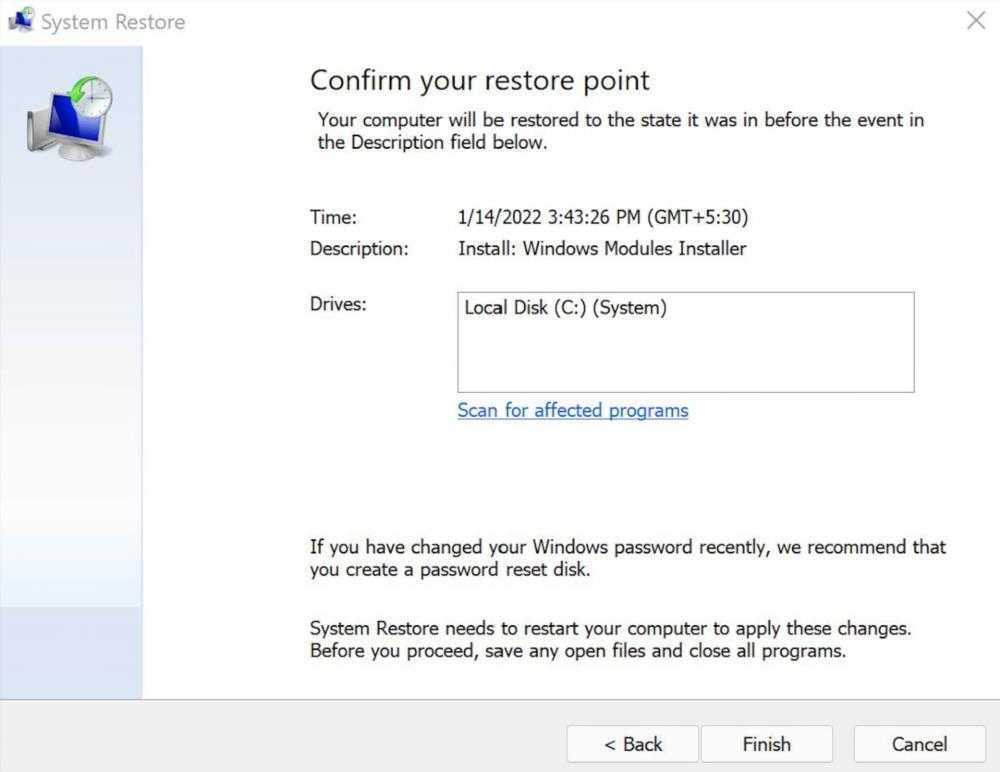Viewport: 1000px width, 772px height.
Task: Go back with the Back button
Action: [633, 744]
